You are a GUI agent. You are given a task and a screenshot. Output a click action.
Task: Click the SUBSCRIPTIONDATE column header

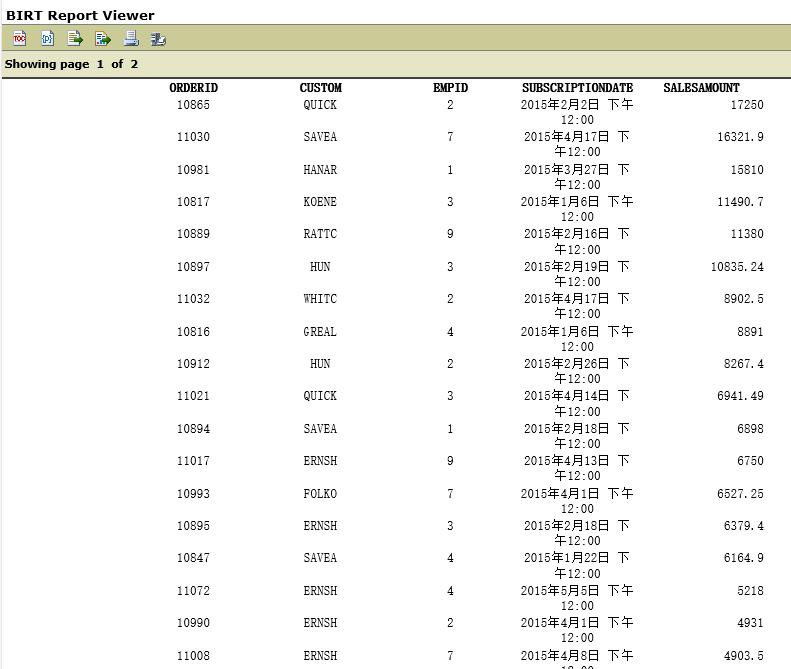click(x=577, y=88)
